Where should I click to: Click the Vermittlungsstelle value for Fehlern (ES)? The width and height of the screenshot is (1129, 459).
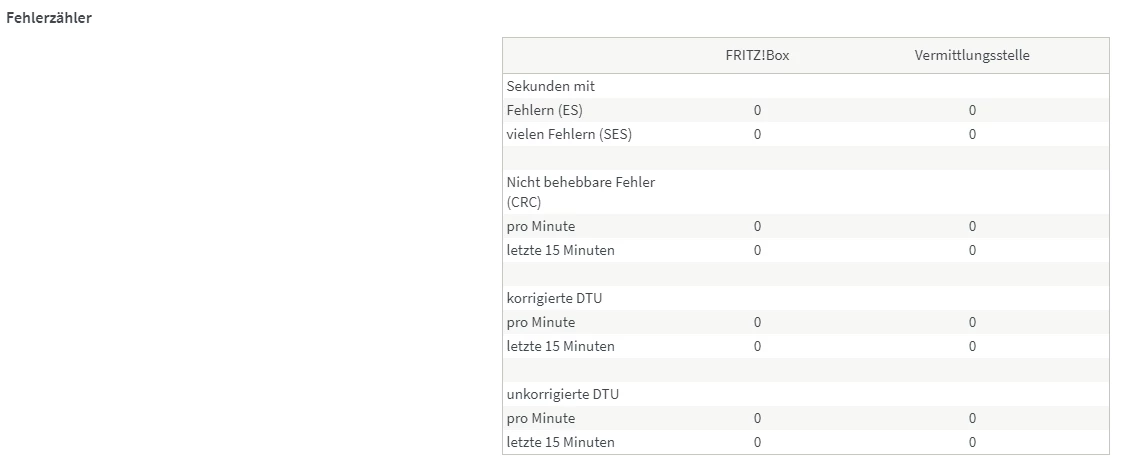tap(971, 110)
